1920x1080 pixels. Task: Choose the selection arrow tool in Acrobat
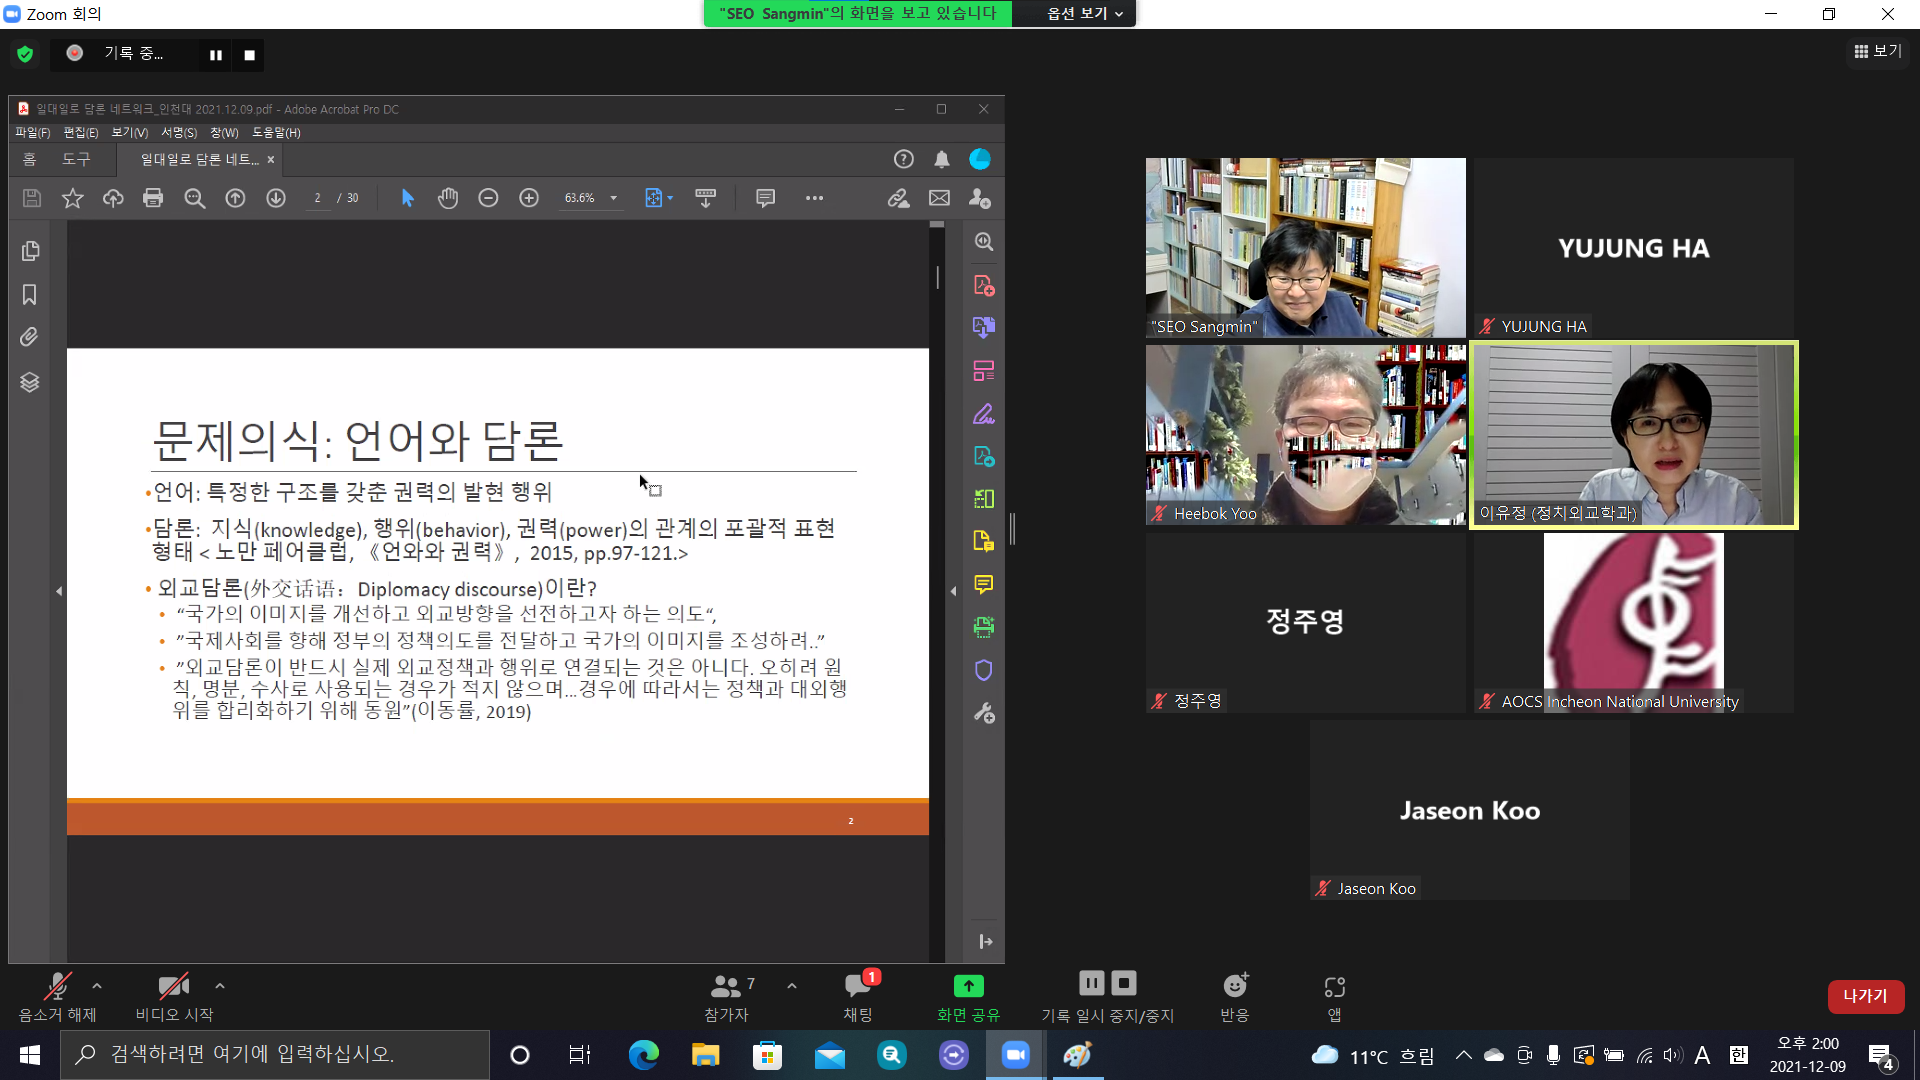(407, 198)
